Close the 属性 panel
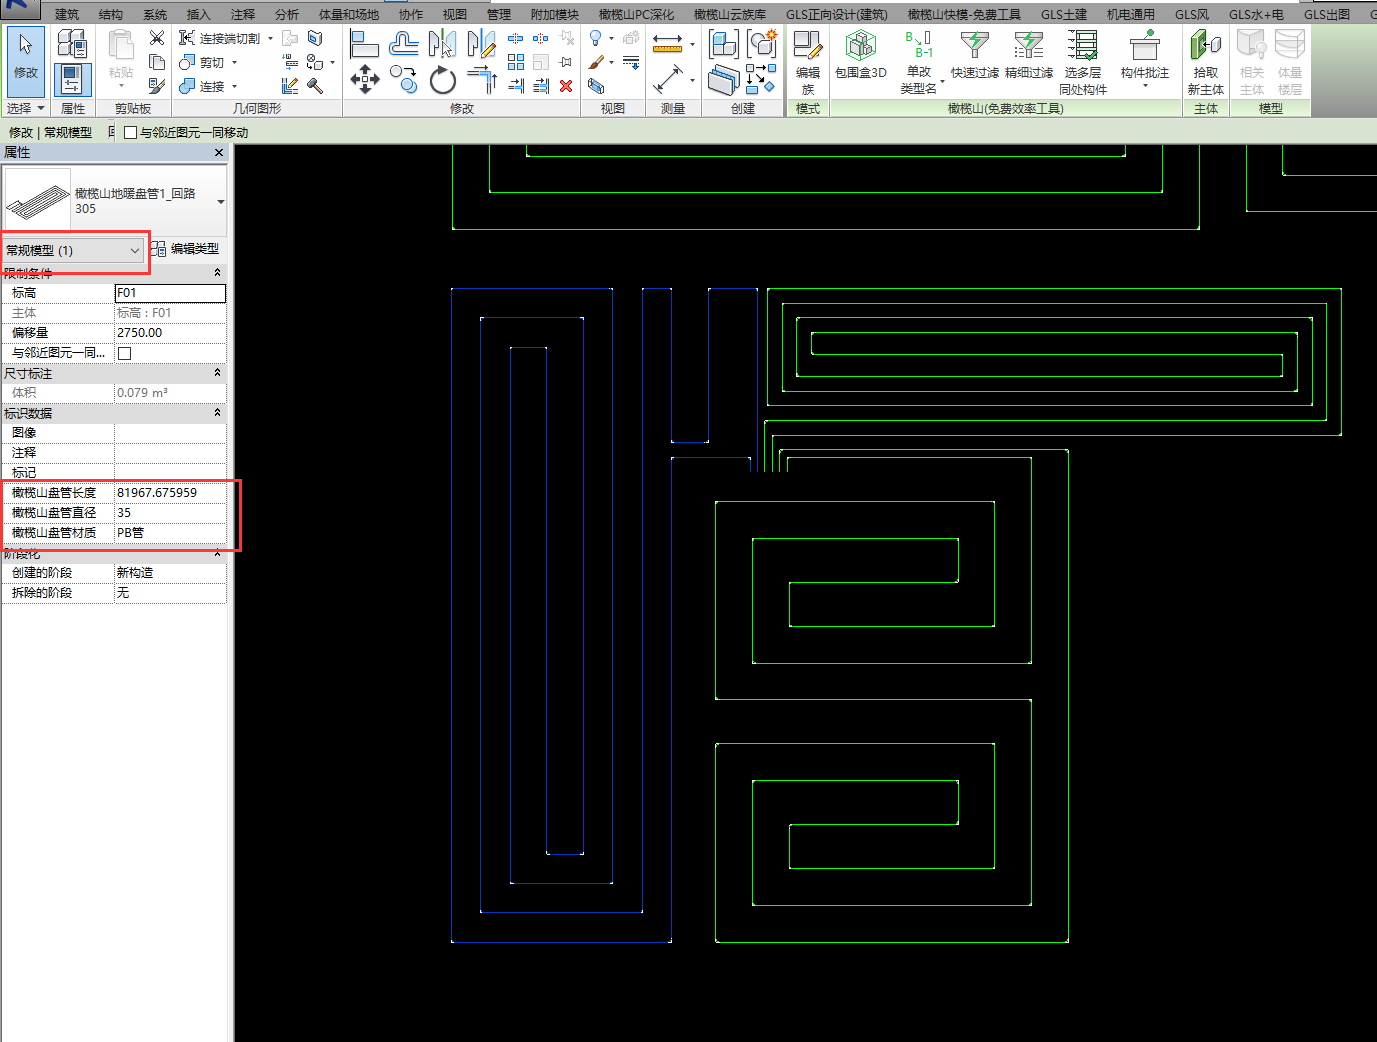 pyautogui.click(x=219, y=153)
